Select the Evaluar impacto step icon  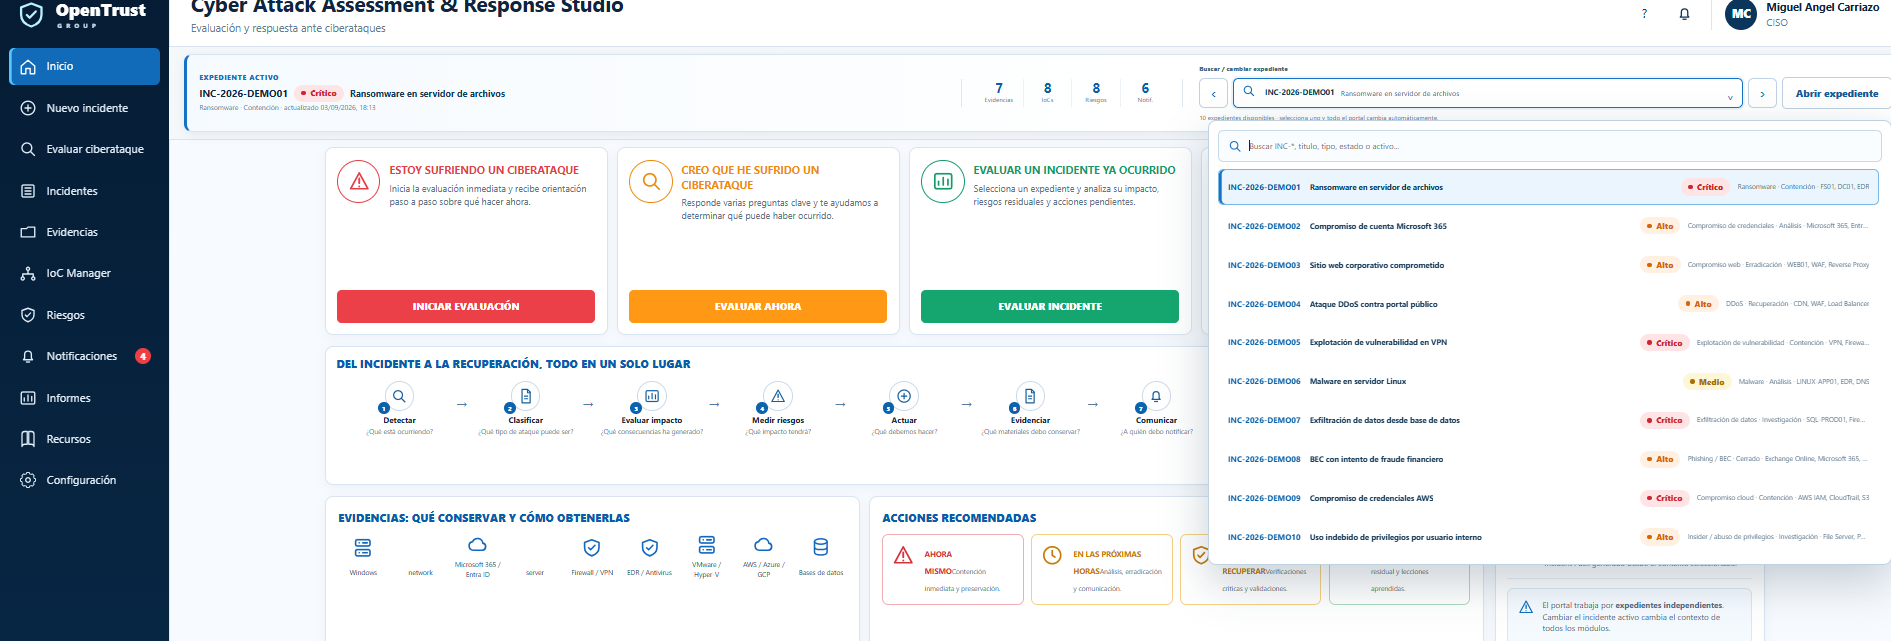(652, 396)
